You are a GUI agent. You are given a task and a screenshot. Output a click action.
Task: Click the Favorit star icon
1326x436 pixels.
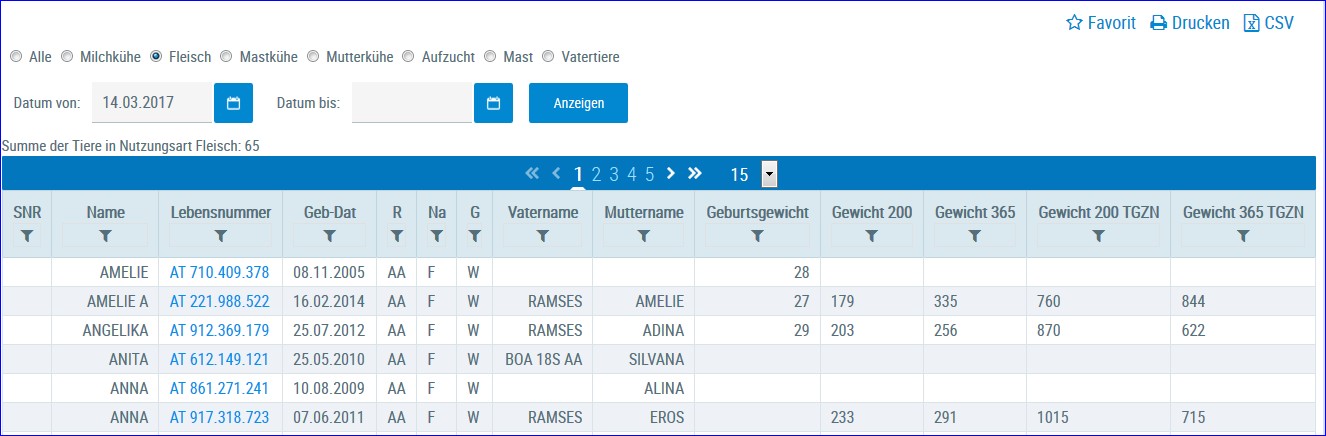pos(1075,23)
